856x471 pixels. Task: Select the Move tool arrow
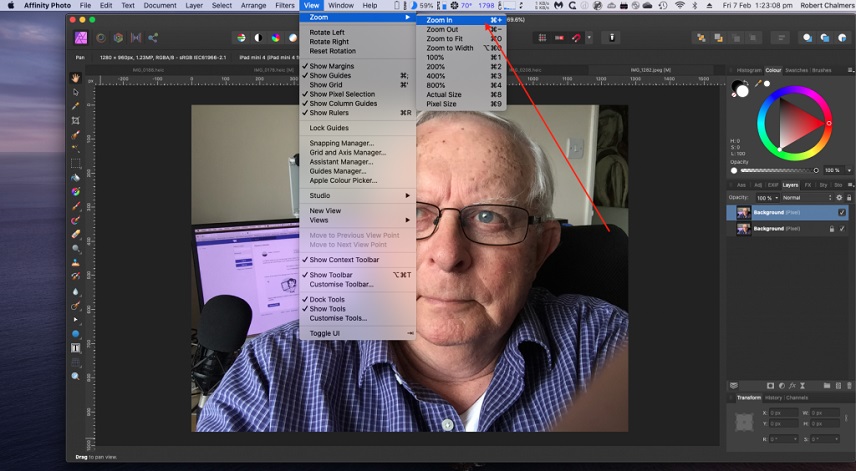[75, 92]
